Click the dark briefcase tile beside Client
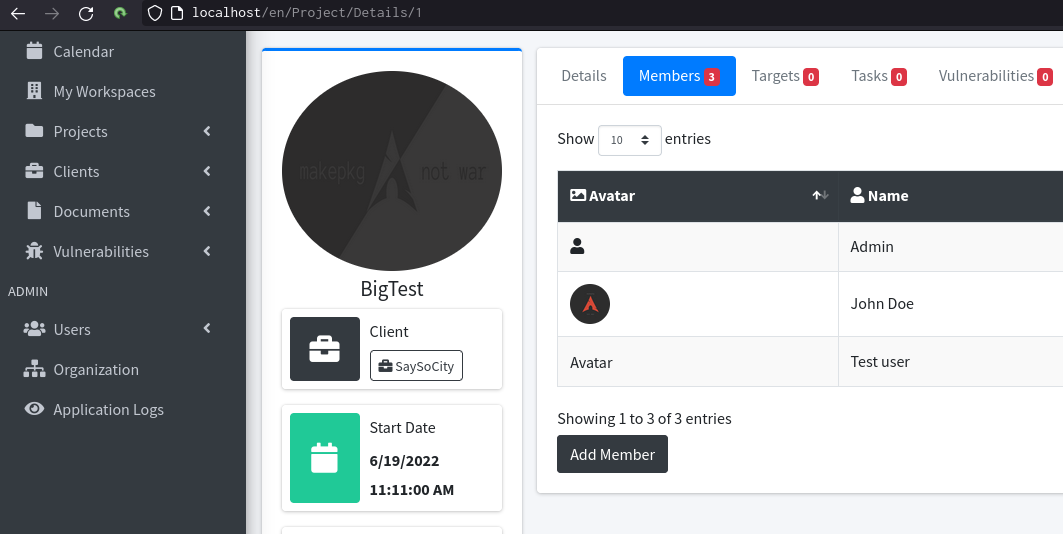This screenshot has width=1063, height=534. (325, 349)
